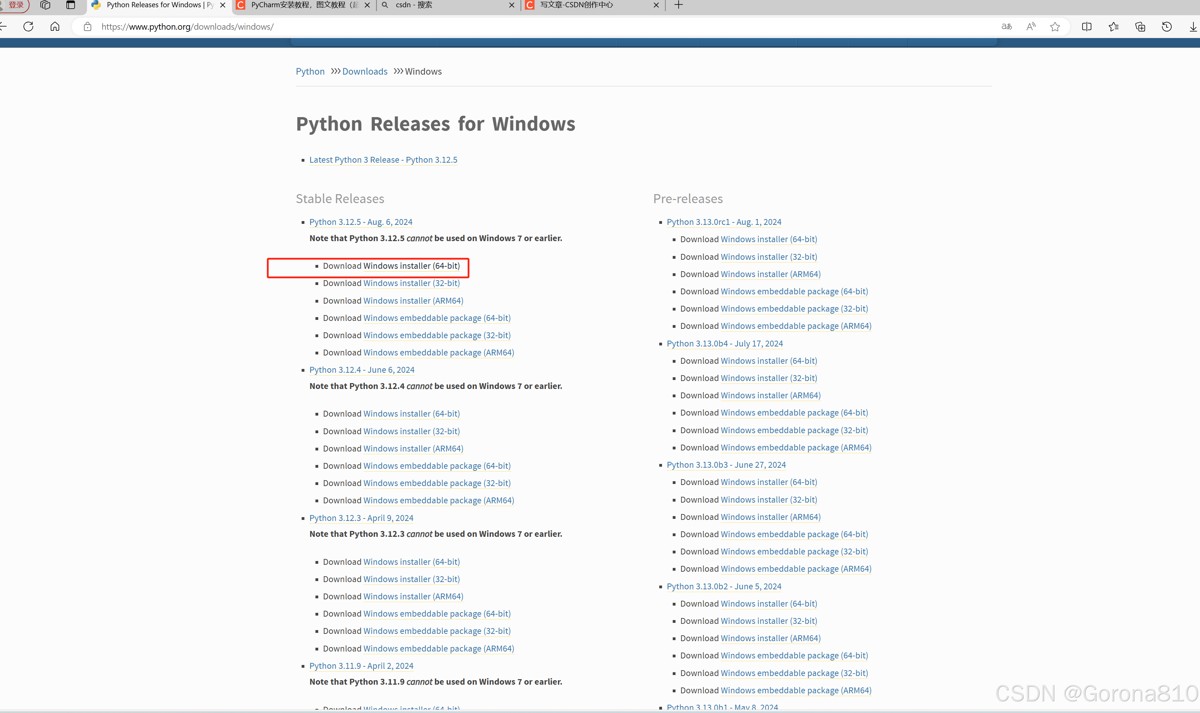Image resolution: width=1200 pixels, height=713 pixels.
Task: Open Latest Python 3 Release - Python 3.12.5
Action: tap(383, 160)
